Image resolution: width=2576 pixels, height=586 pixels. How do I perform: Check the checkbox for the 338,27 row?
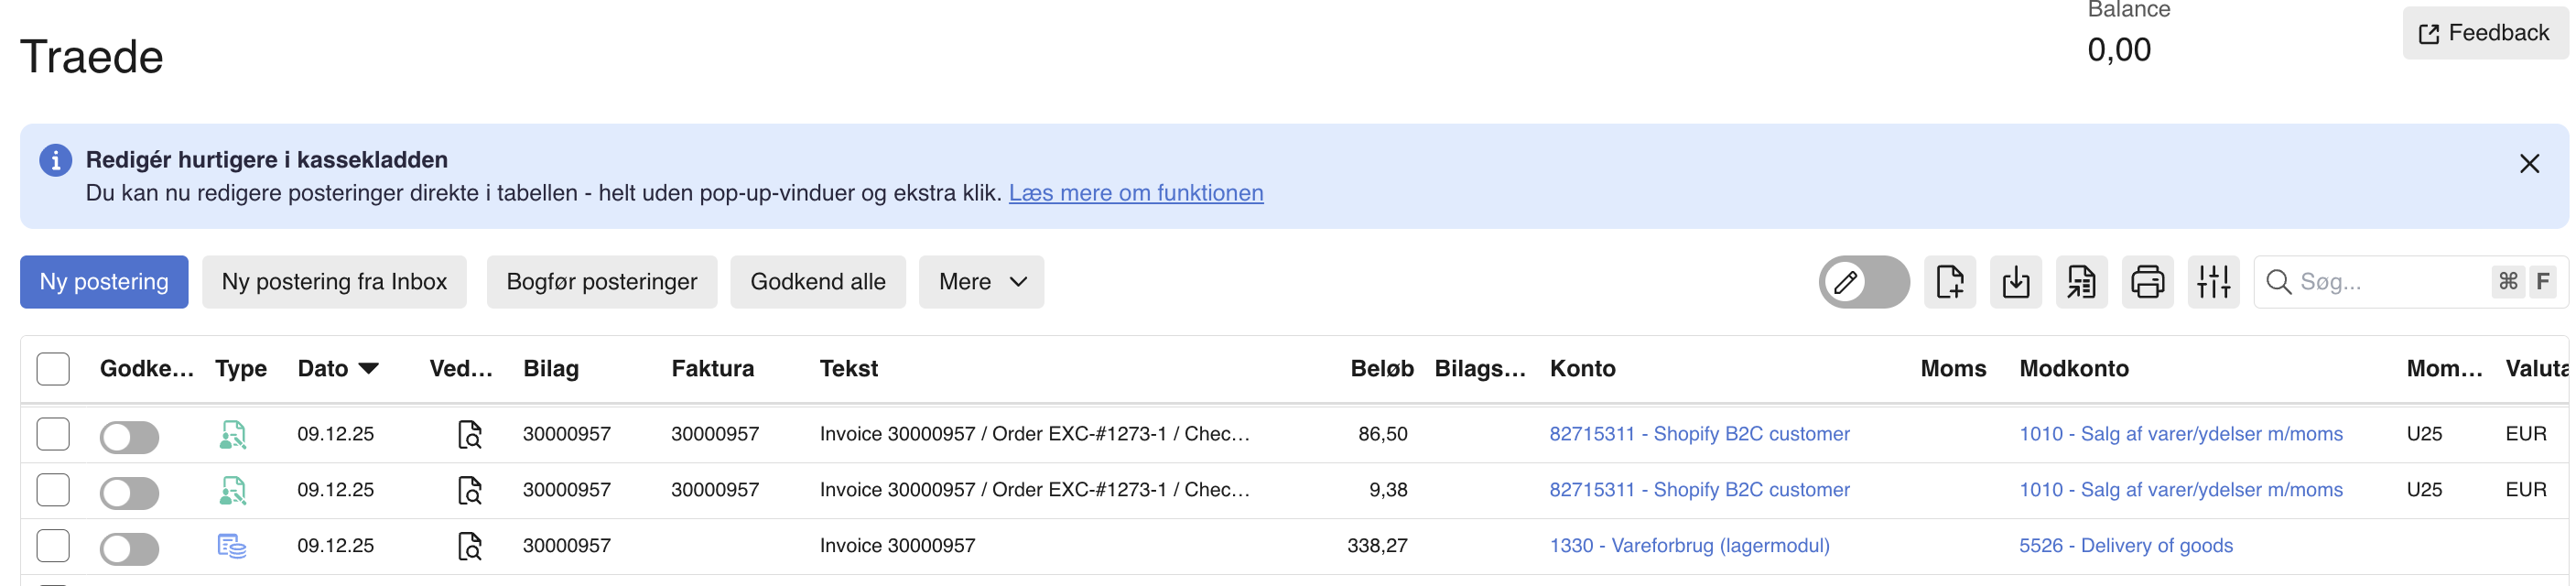pyautogui.click(x=53, y=546)
